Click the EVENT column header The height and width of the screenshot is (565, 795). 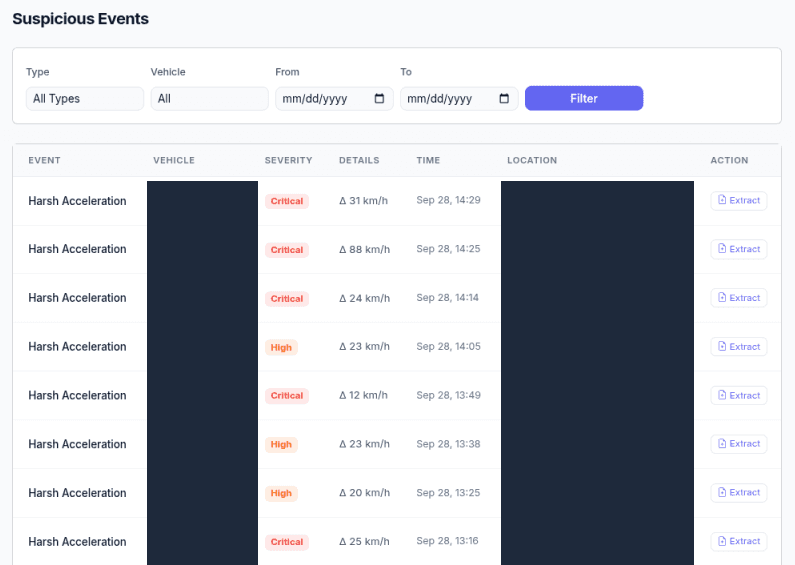click(44, 160)
